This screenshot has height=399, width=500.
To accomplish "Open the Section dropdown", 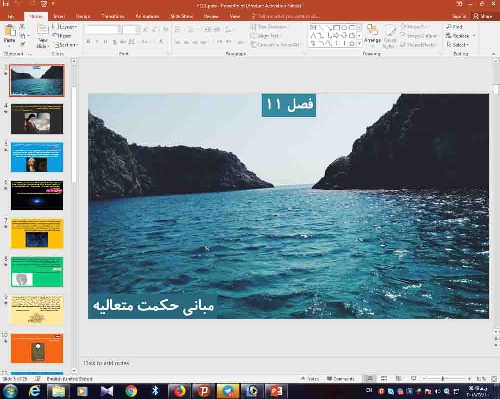I will (x=66, y=44).
